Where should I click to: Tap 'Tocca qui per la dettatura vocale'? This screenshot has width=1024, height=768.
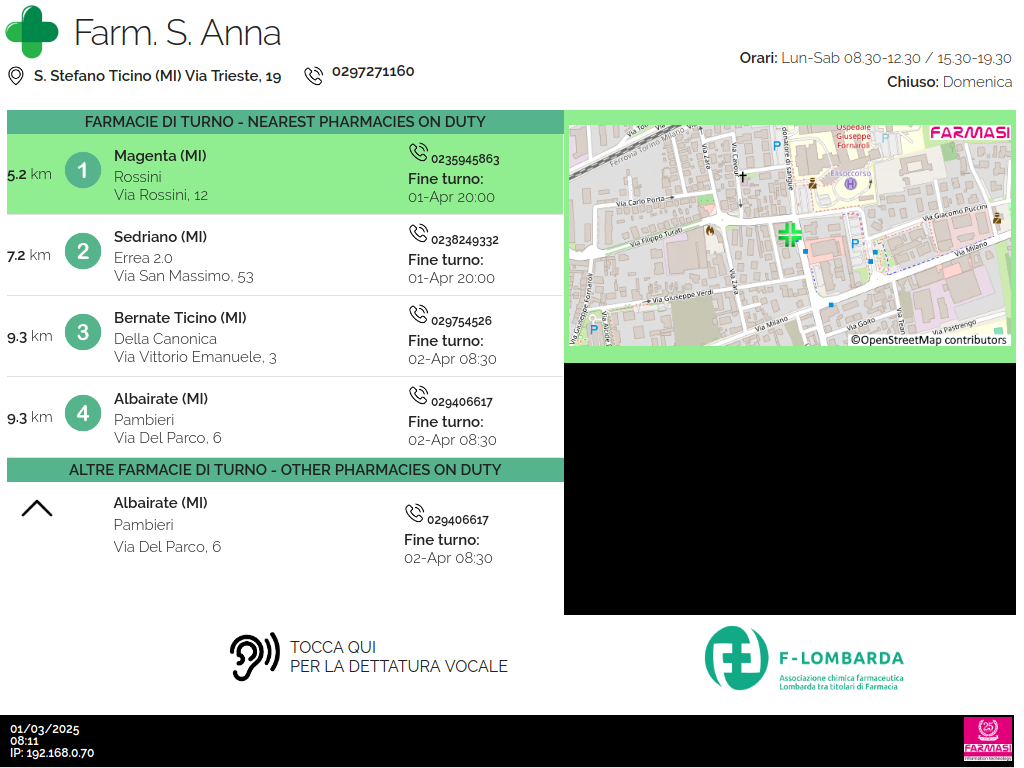pyautogui.click(x=398, y=657)
